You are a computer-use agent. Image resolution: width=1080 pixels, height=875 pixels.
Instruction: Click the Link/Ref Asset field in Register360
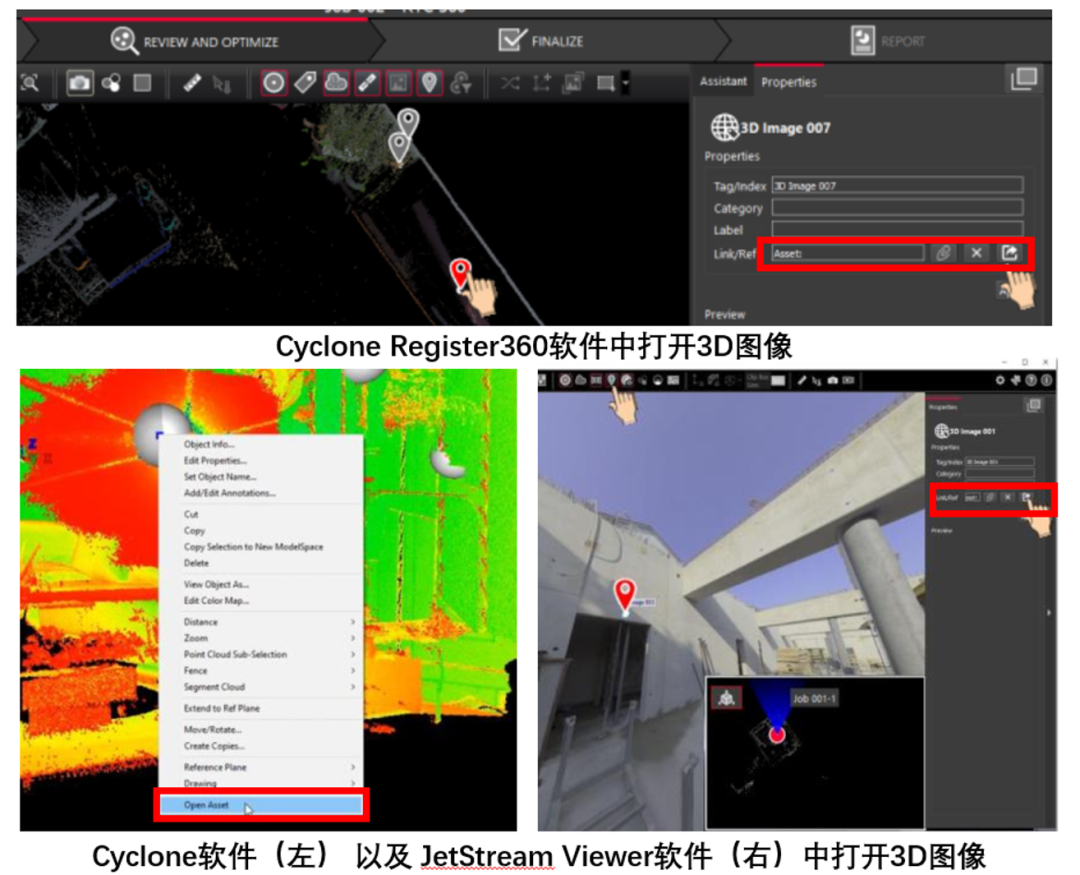coord(847,253)
